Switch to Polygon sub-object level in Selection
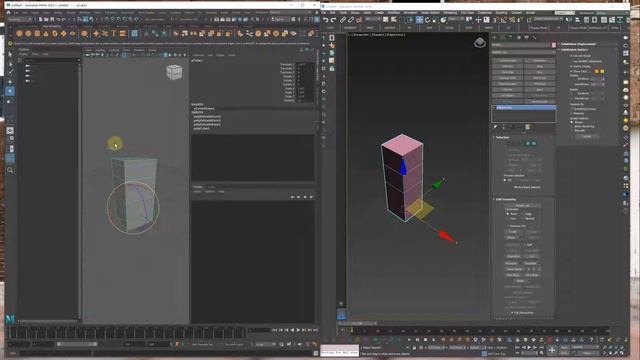The image size is (640, 360). pos(528,144)
